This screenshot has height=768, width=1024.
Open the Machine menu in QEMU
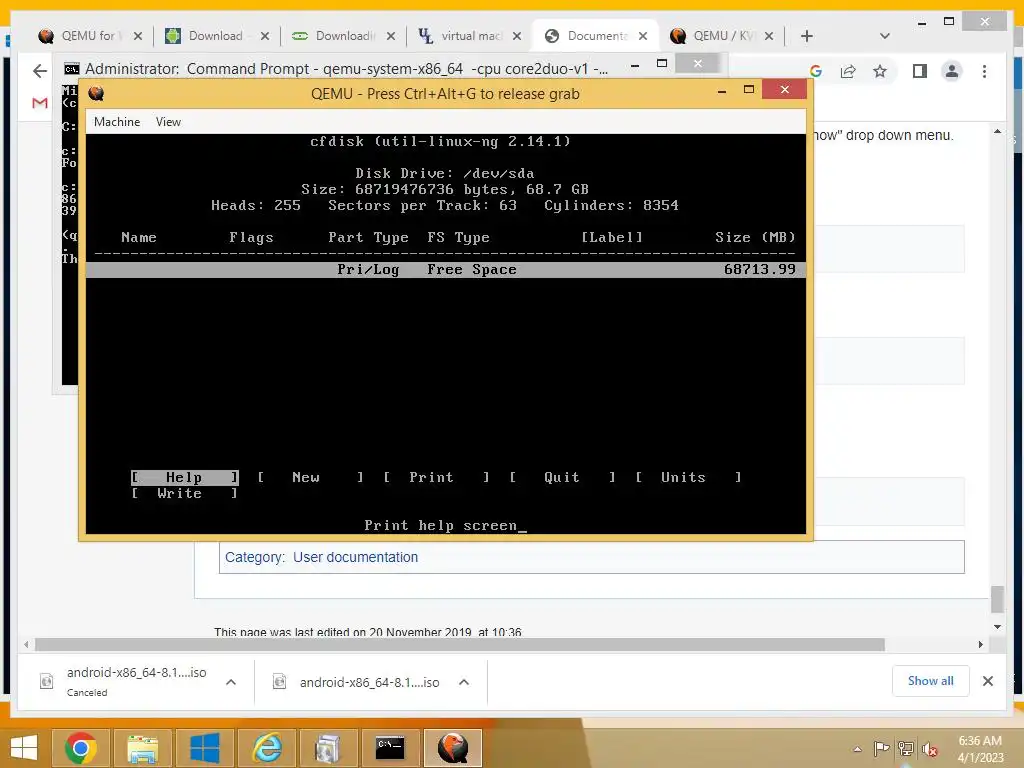(117, 122)
